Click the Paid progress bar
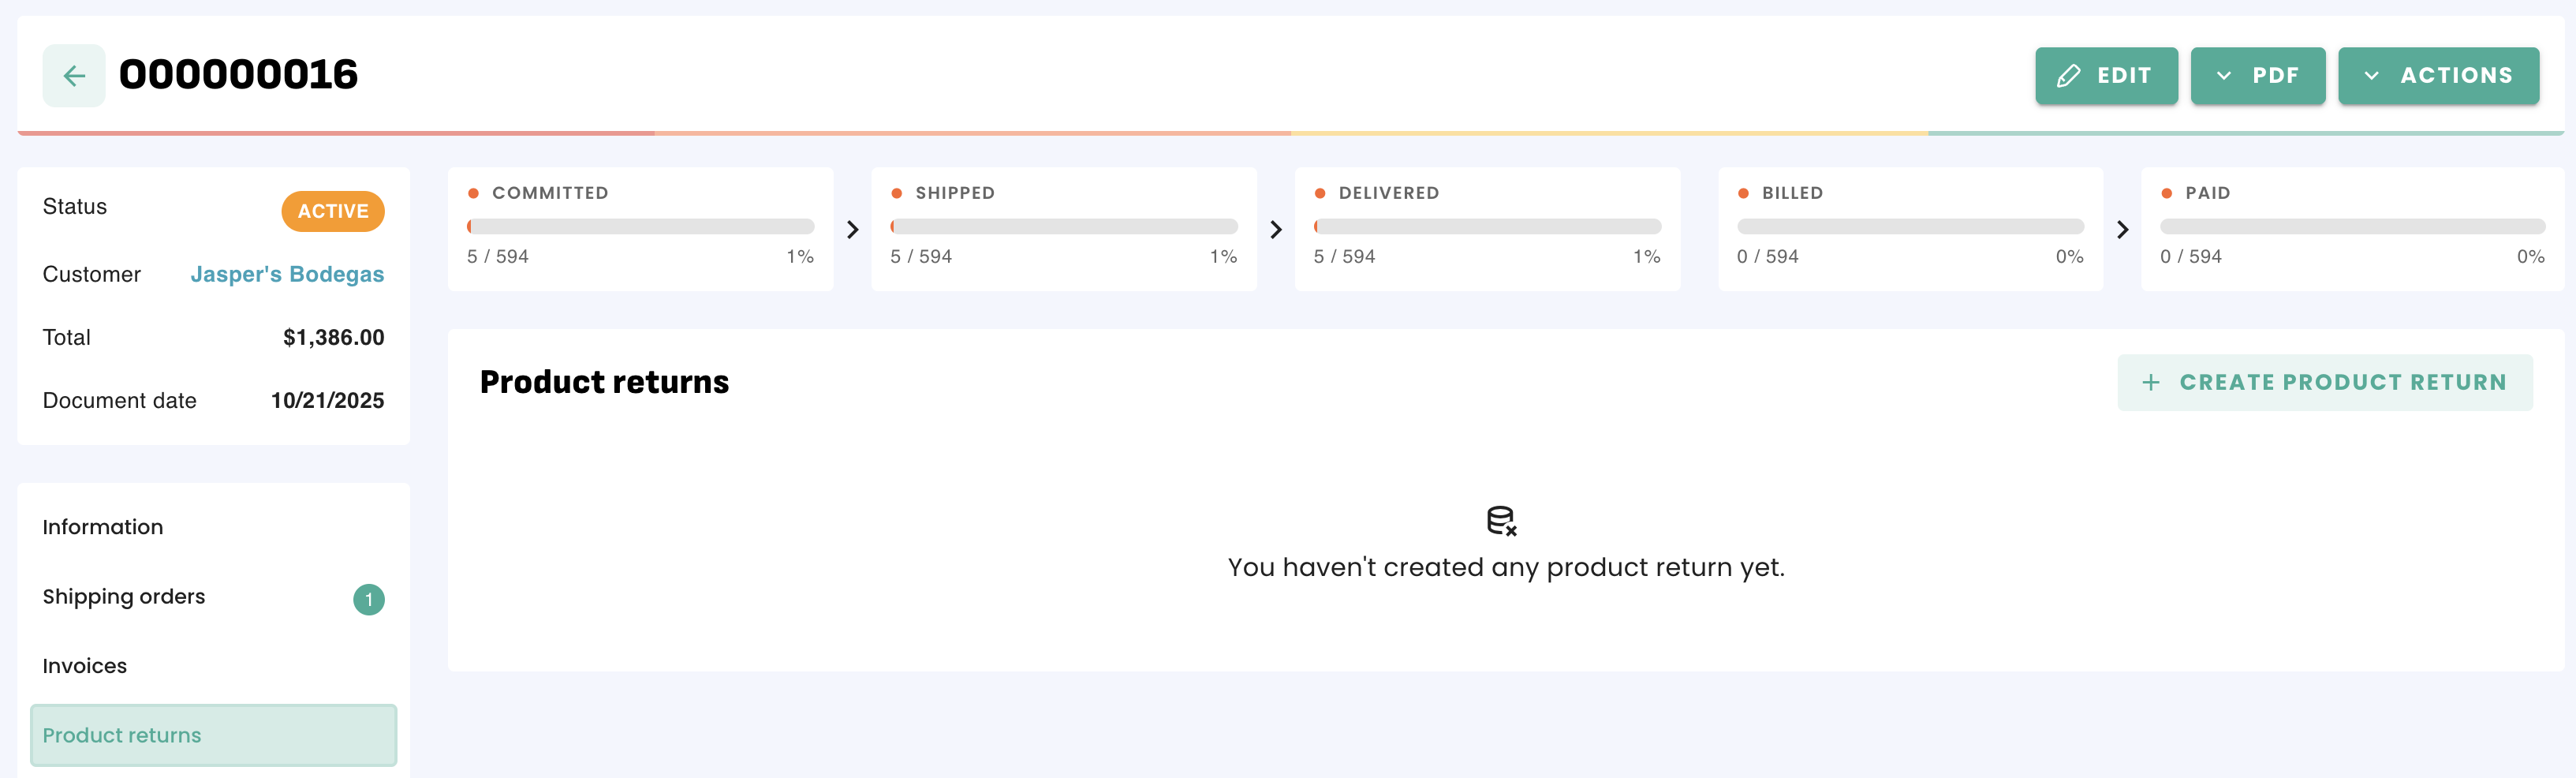 point(2352,227)
